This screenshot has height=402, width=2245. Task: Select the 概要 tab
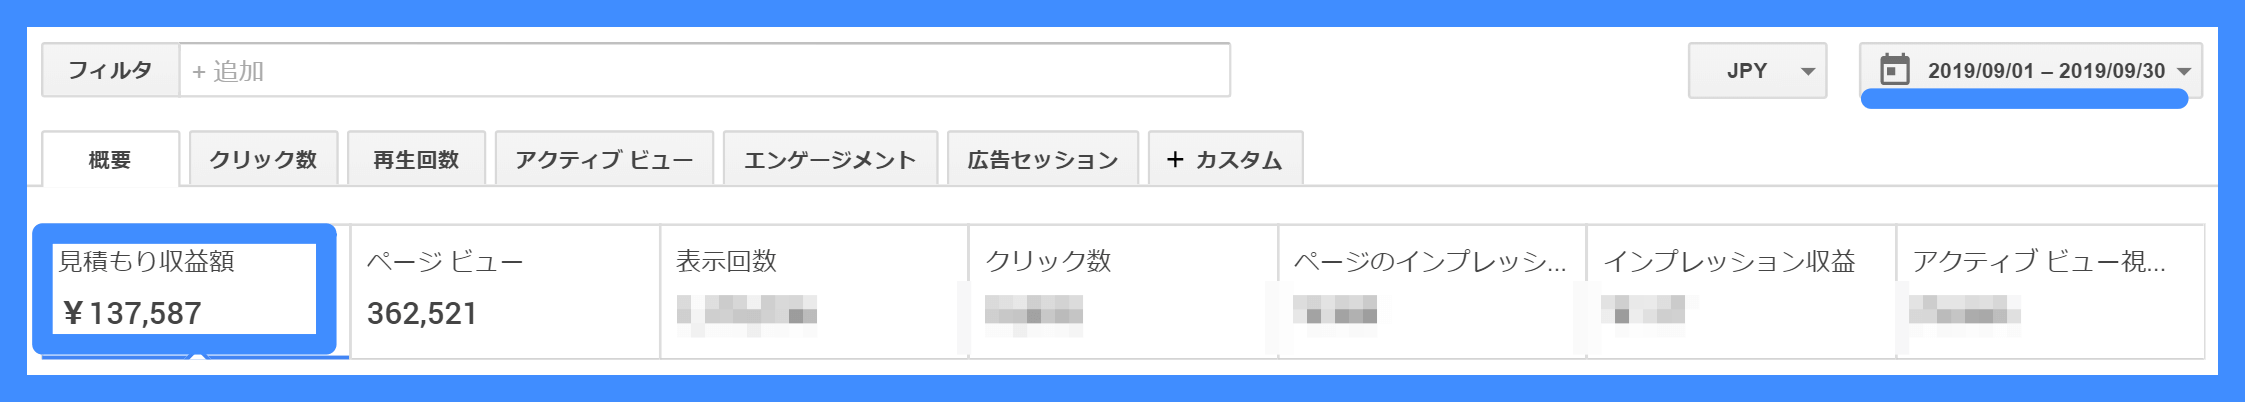(110, 159)
